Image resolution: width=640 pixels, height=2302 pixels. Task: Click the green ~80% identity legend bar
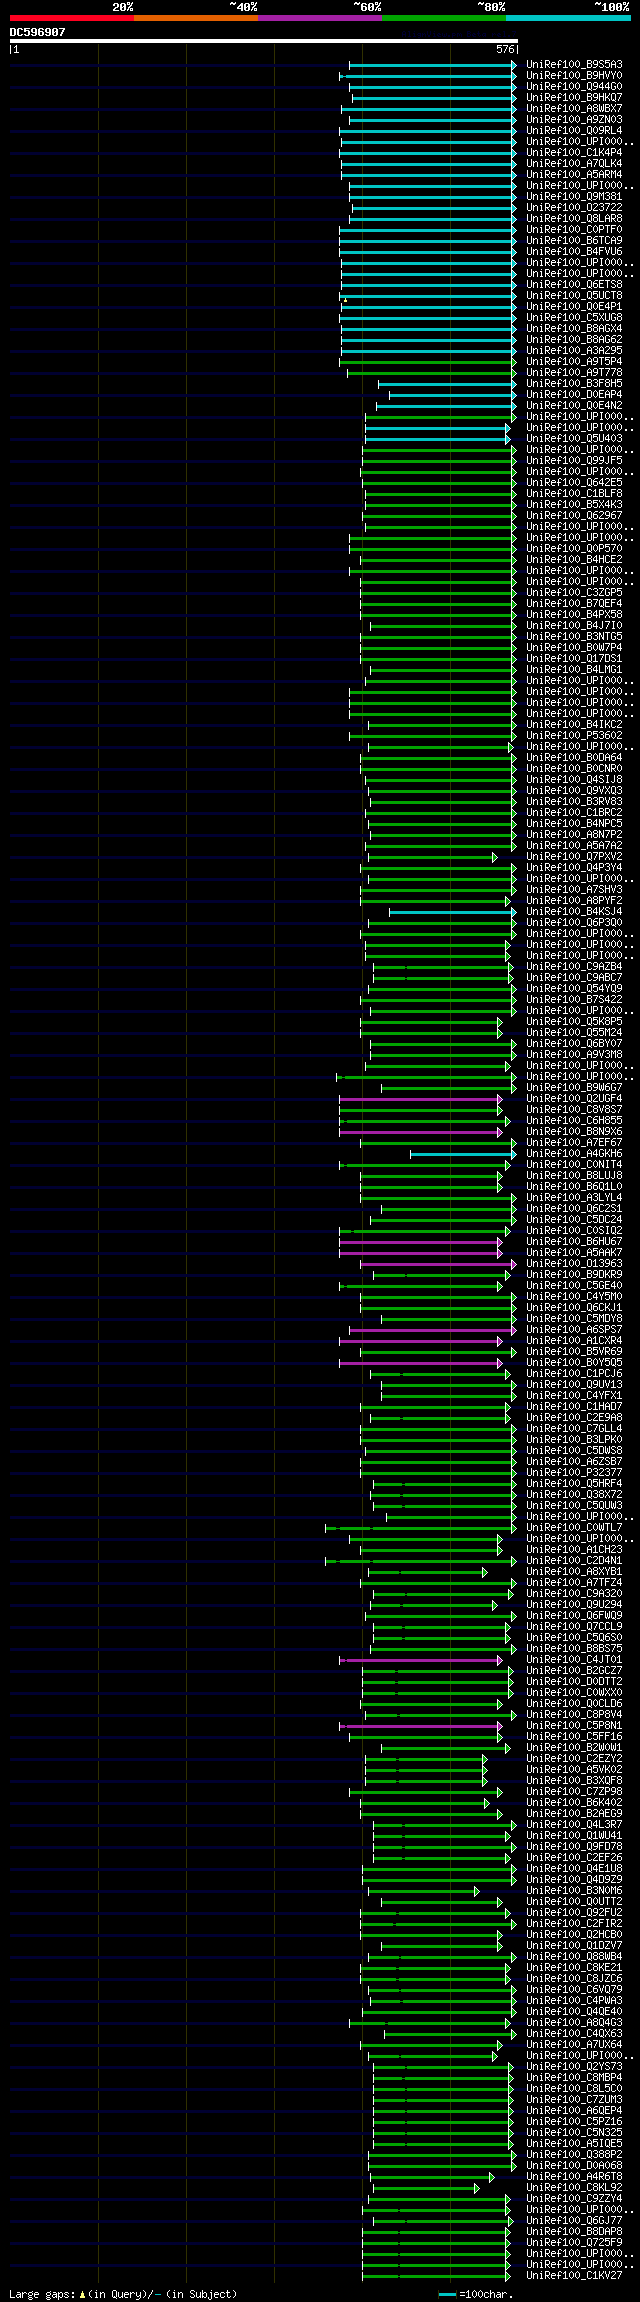point(444,18)
